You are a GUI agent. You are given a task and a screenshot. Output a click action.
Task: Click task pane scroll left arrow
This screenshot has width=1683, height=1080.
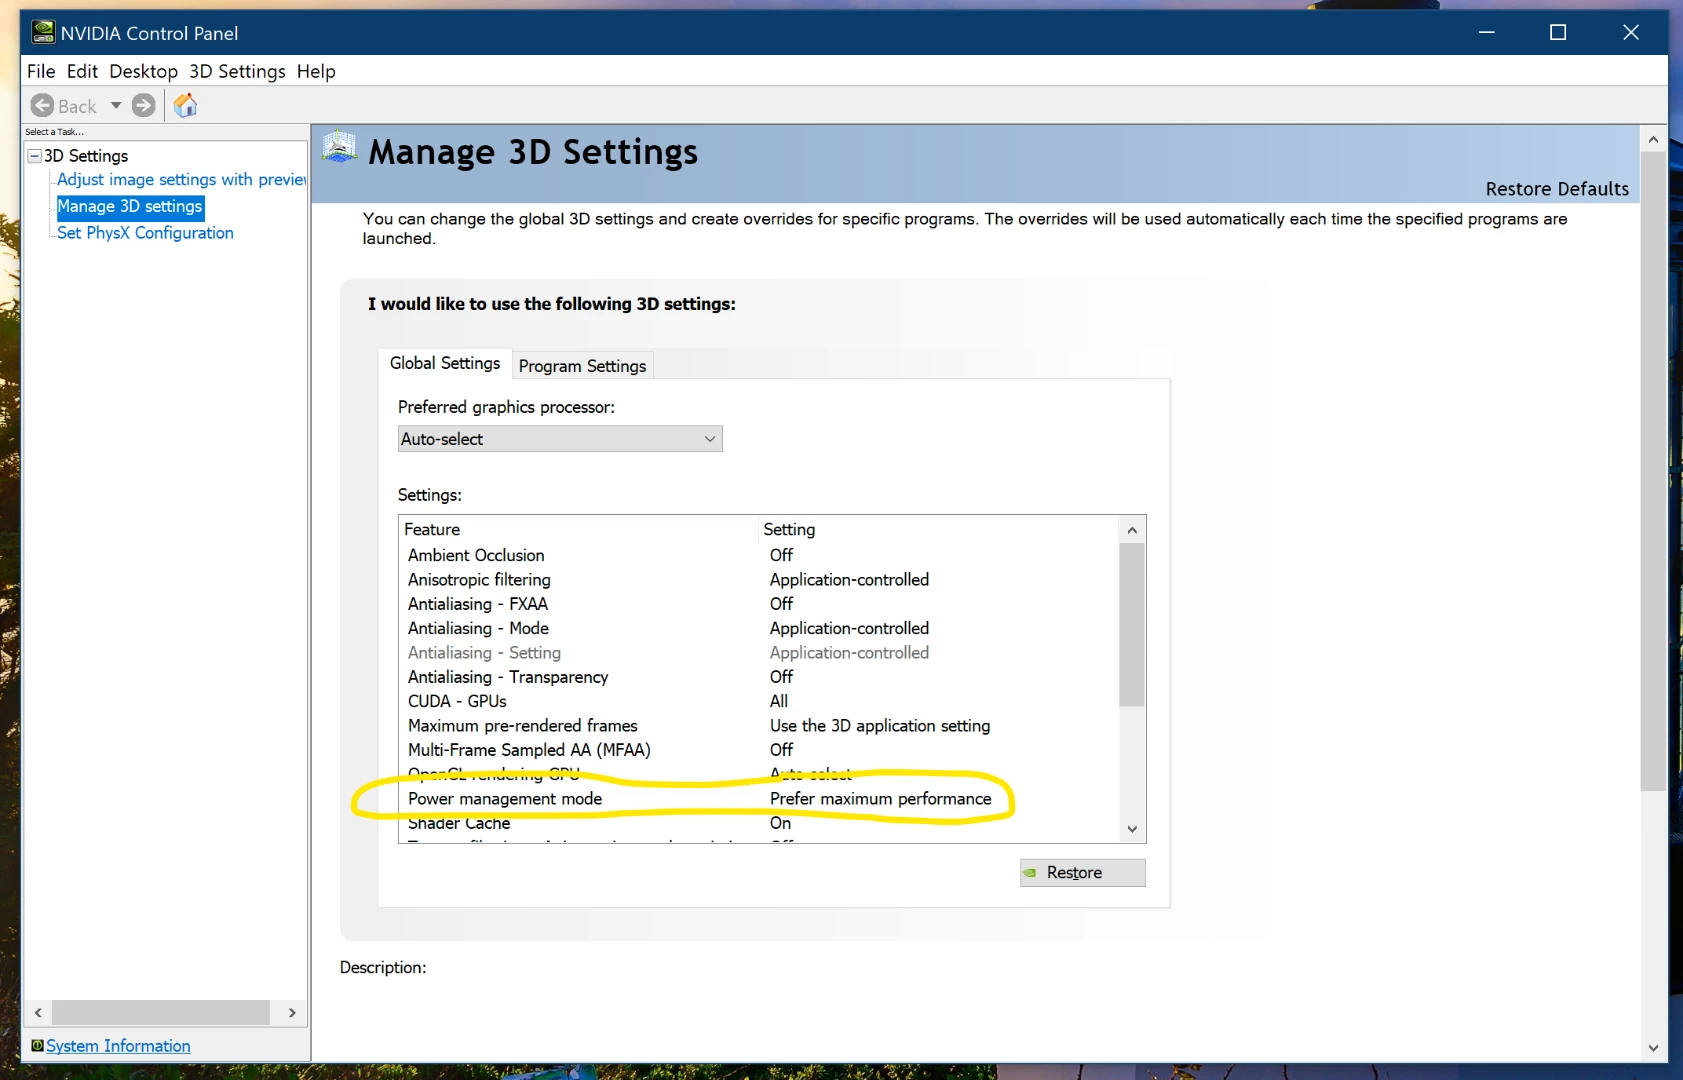coord(38,1013)
